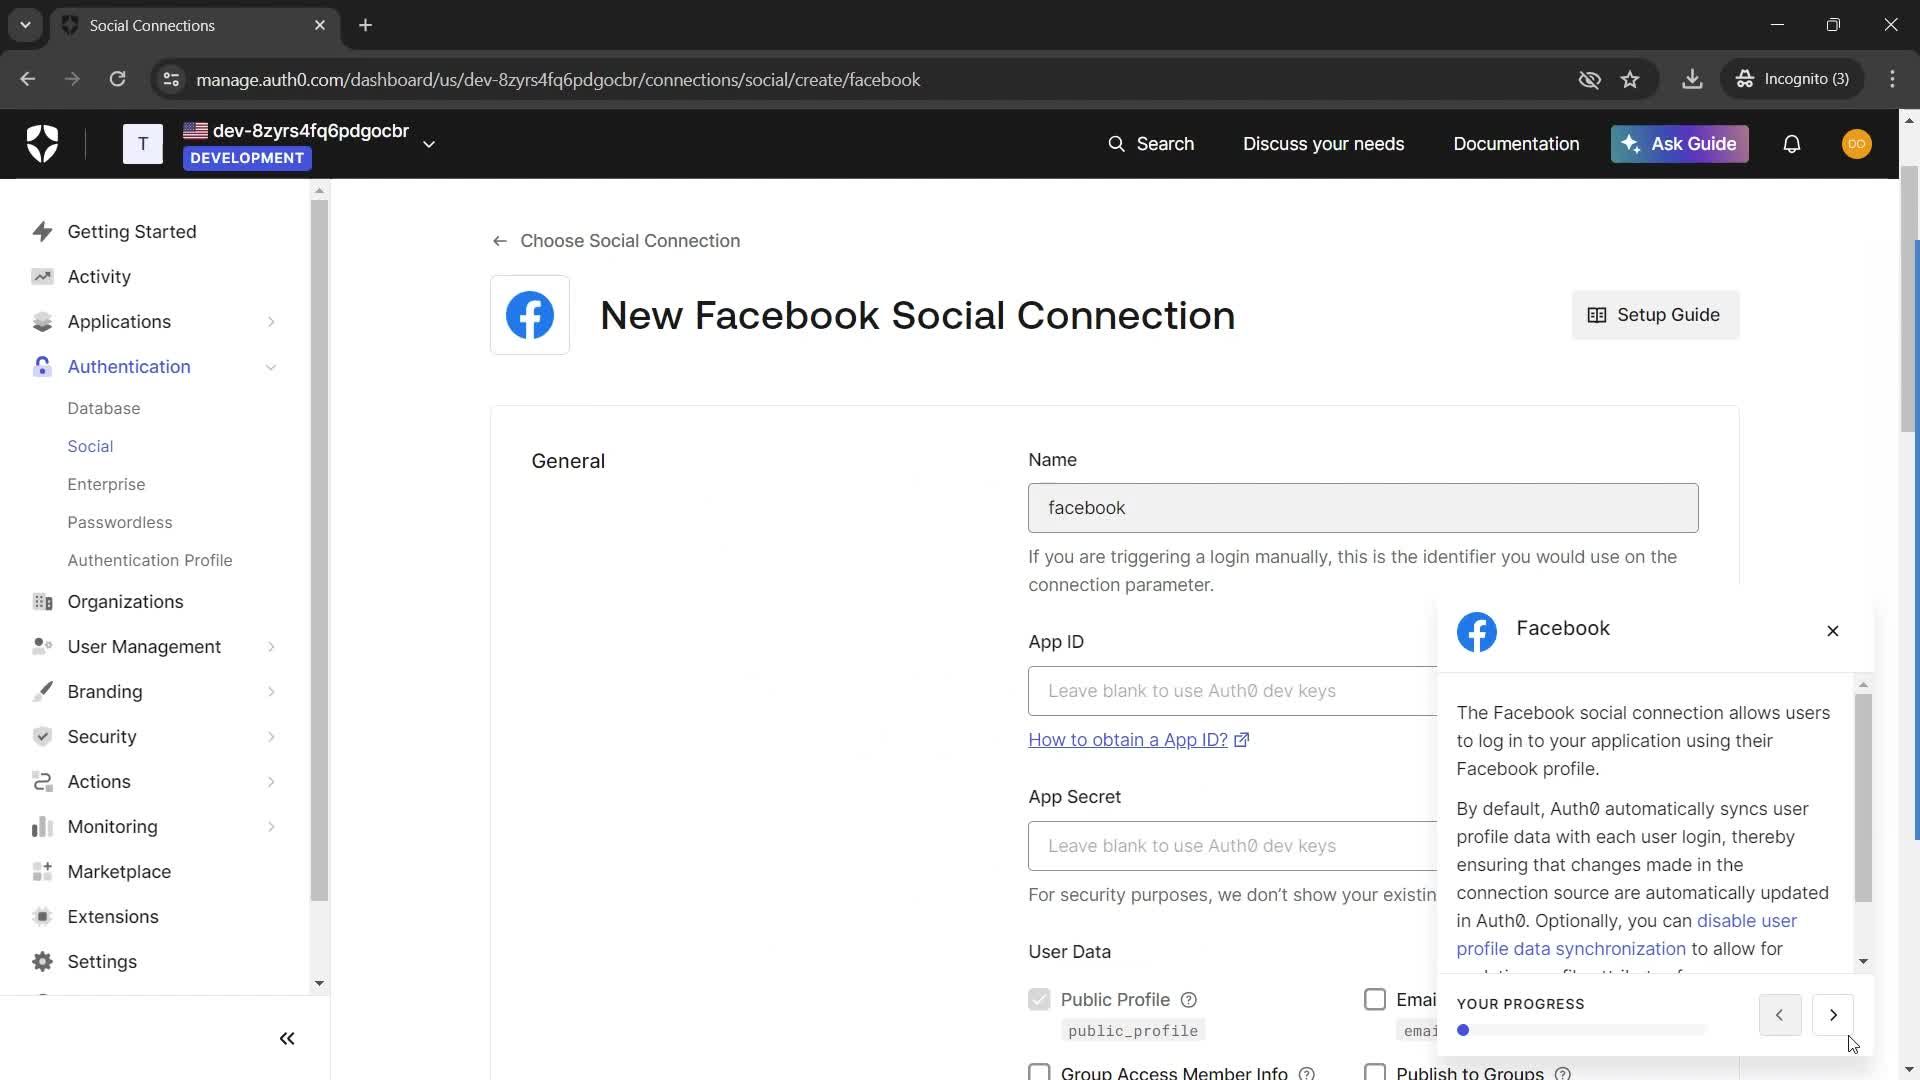The width and height of the screenshot is (1920, 1080).
Task: Click the Actions flow icon
Action: (x=42, y=782)
